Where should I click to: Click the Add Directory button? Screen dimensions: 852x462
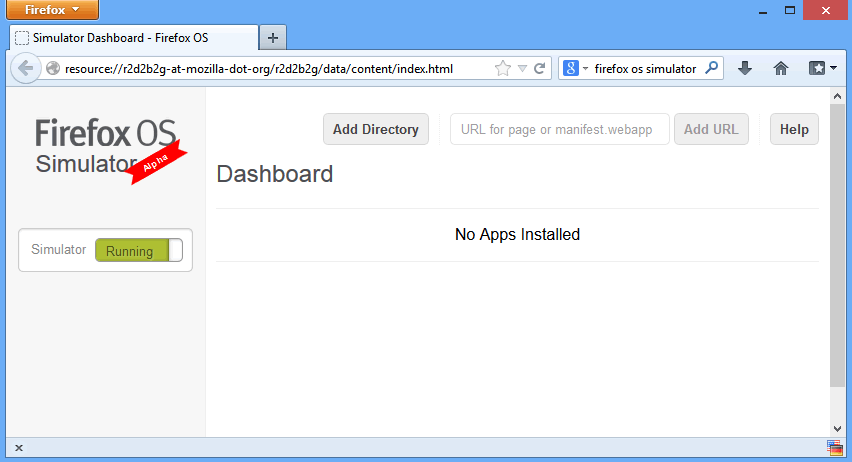pos(375,129)
